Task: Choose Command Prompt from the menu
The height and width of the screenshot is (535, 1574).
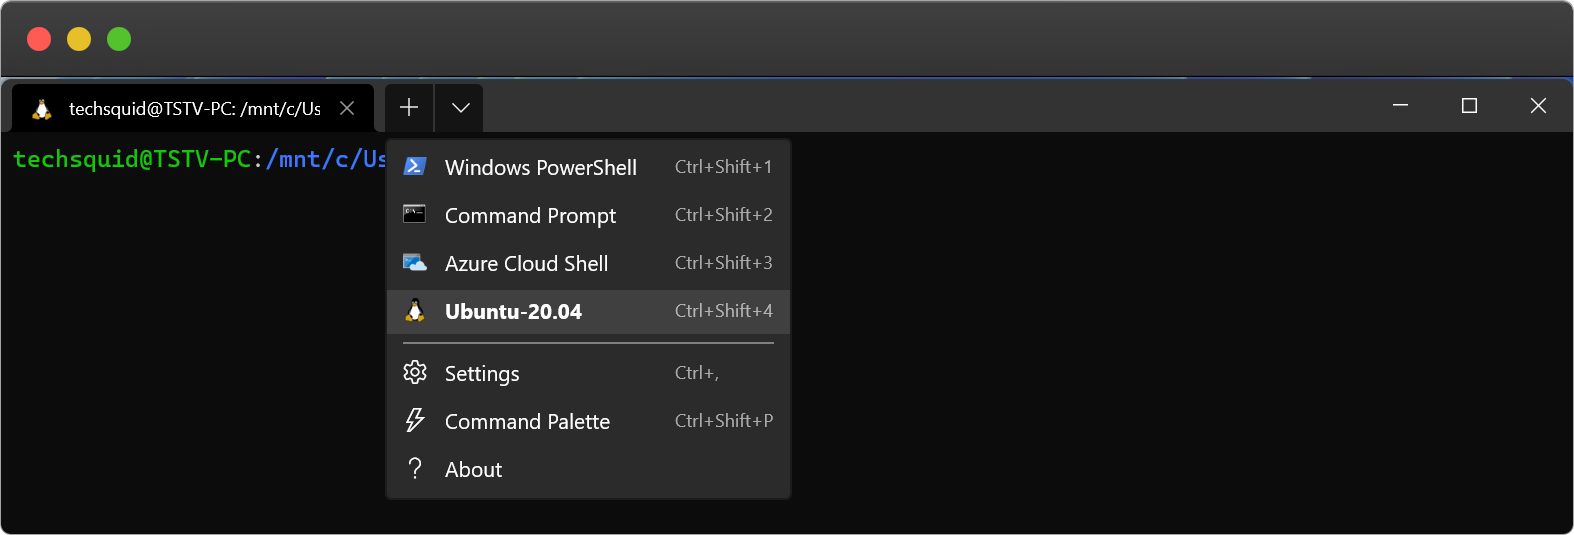Action: click(588, 215)
